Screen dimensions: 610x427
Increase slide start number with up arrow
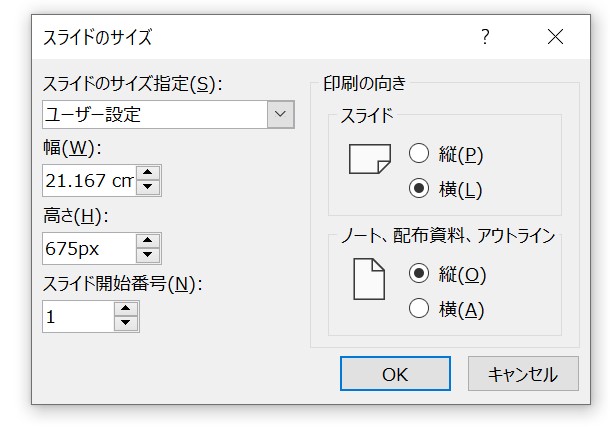[126, 309]
